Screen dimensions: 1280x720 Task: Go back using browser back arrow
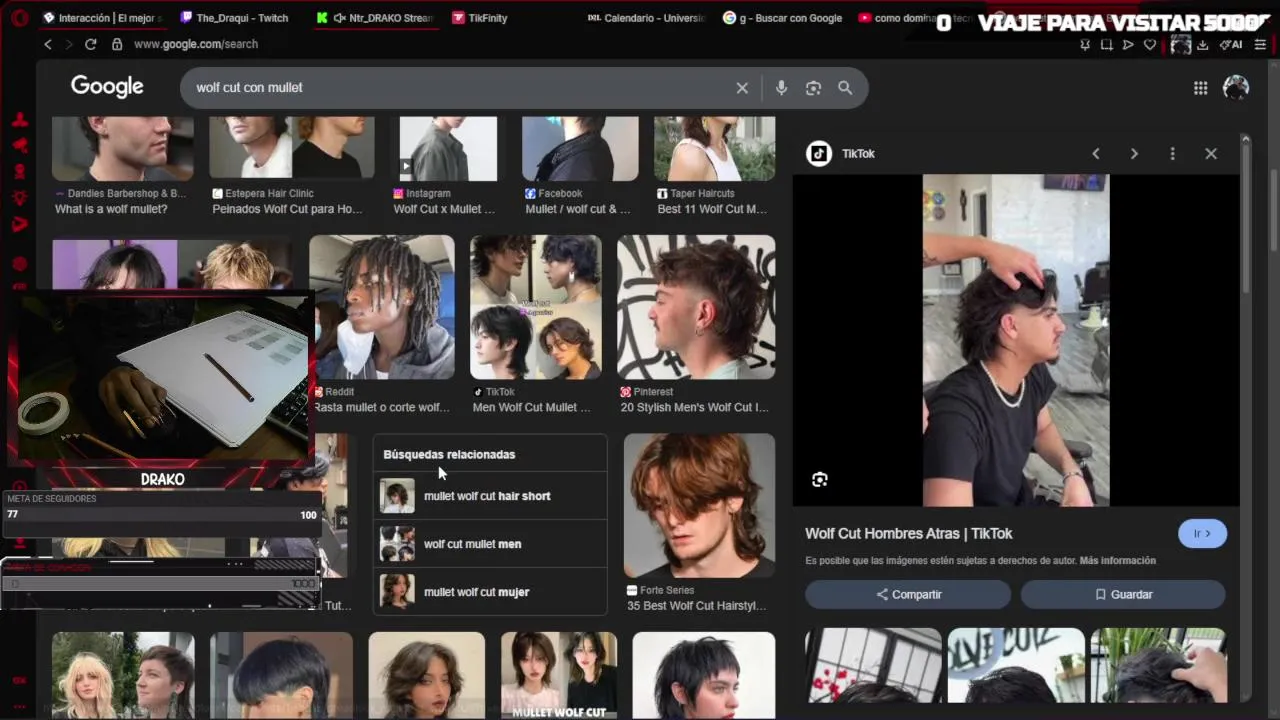point(47,44)
